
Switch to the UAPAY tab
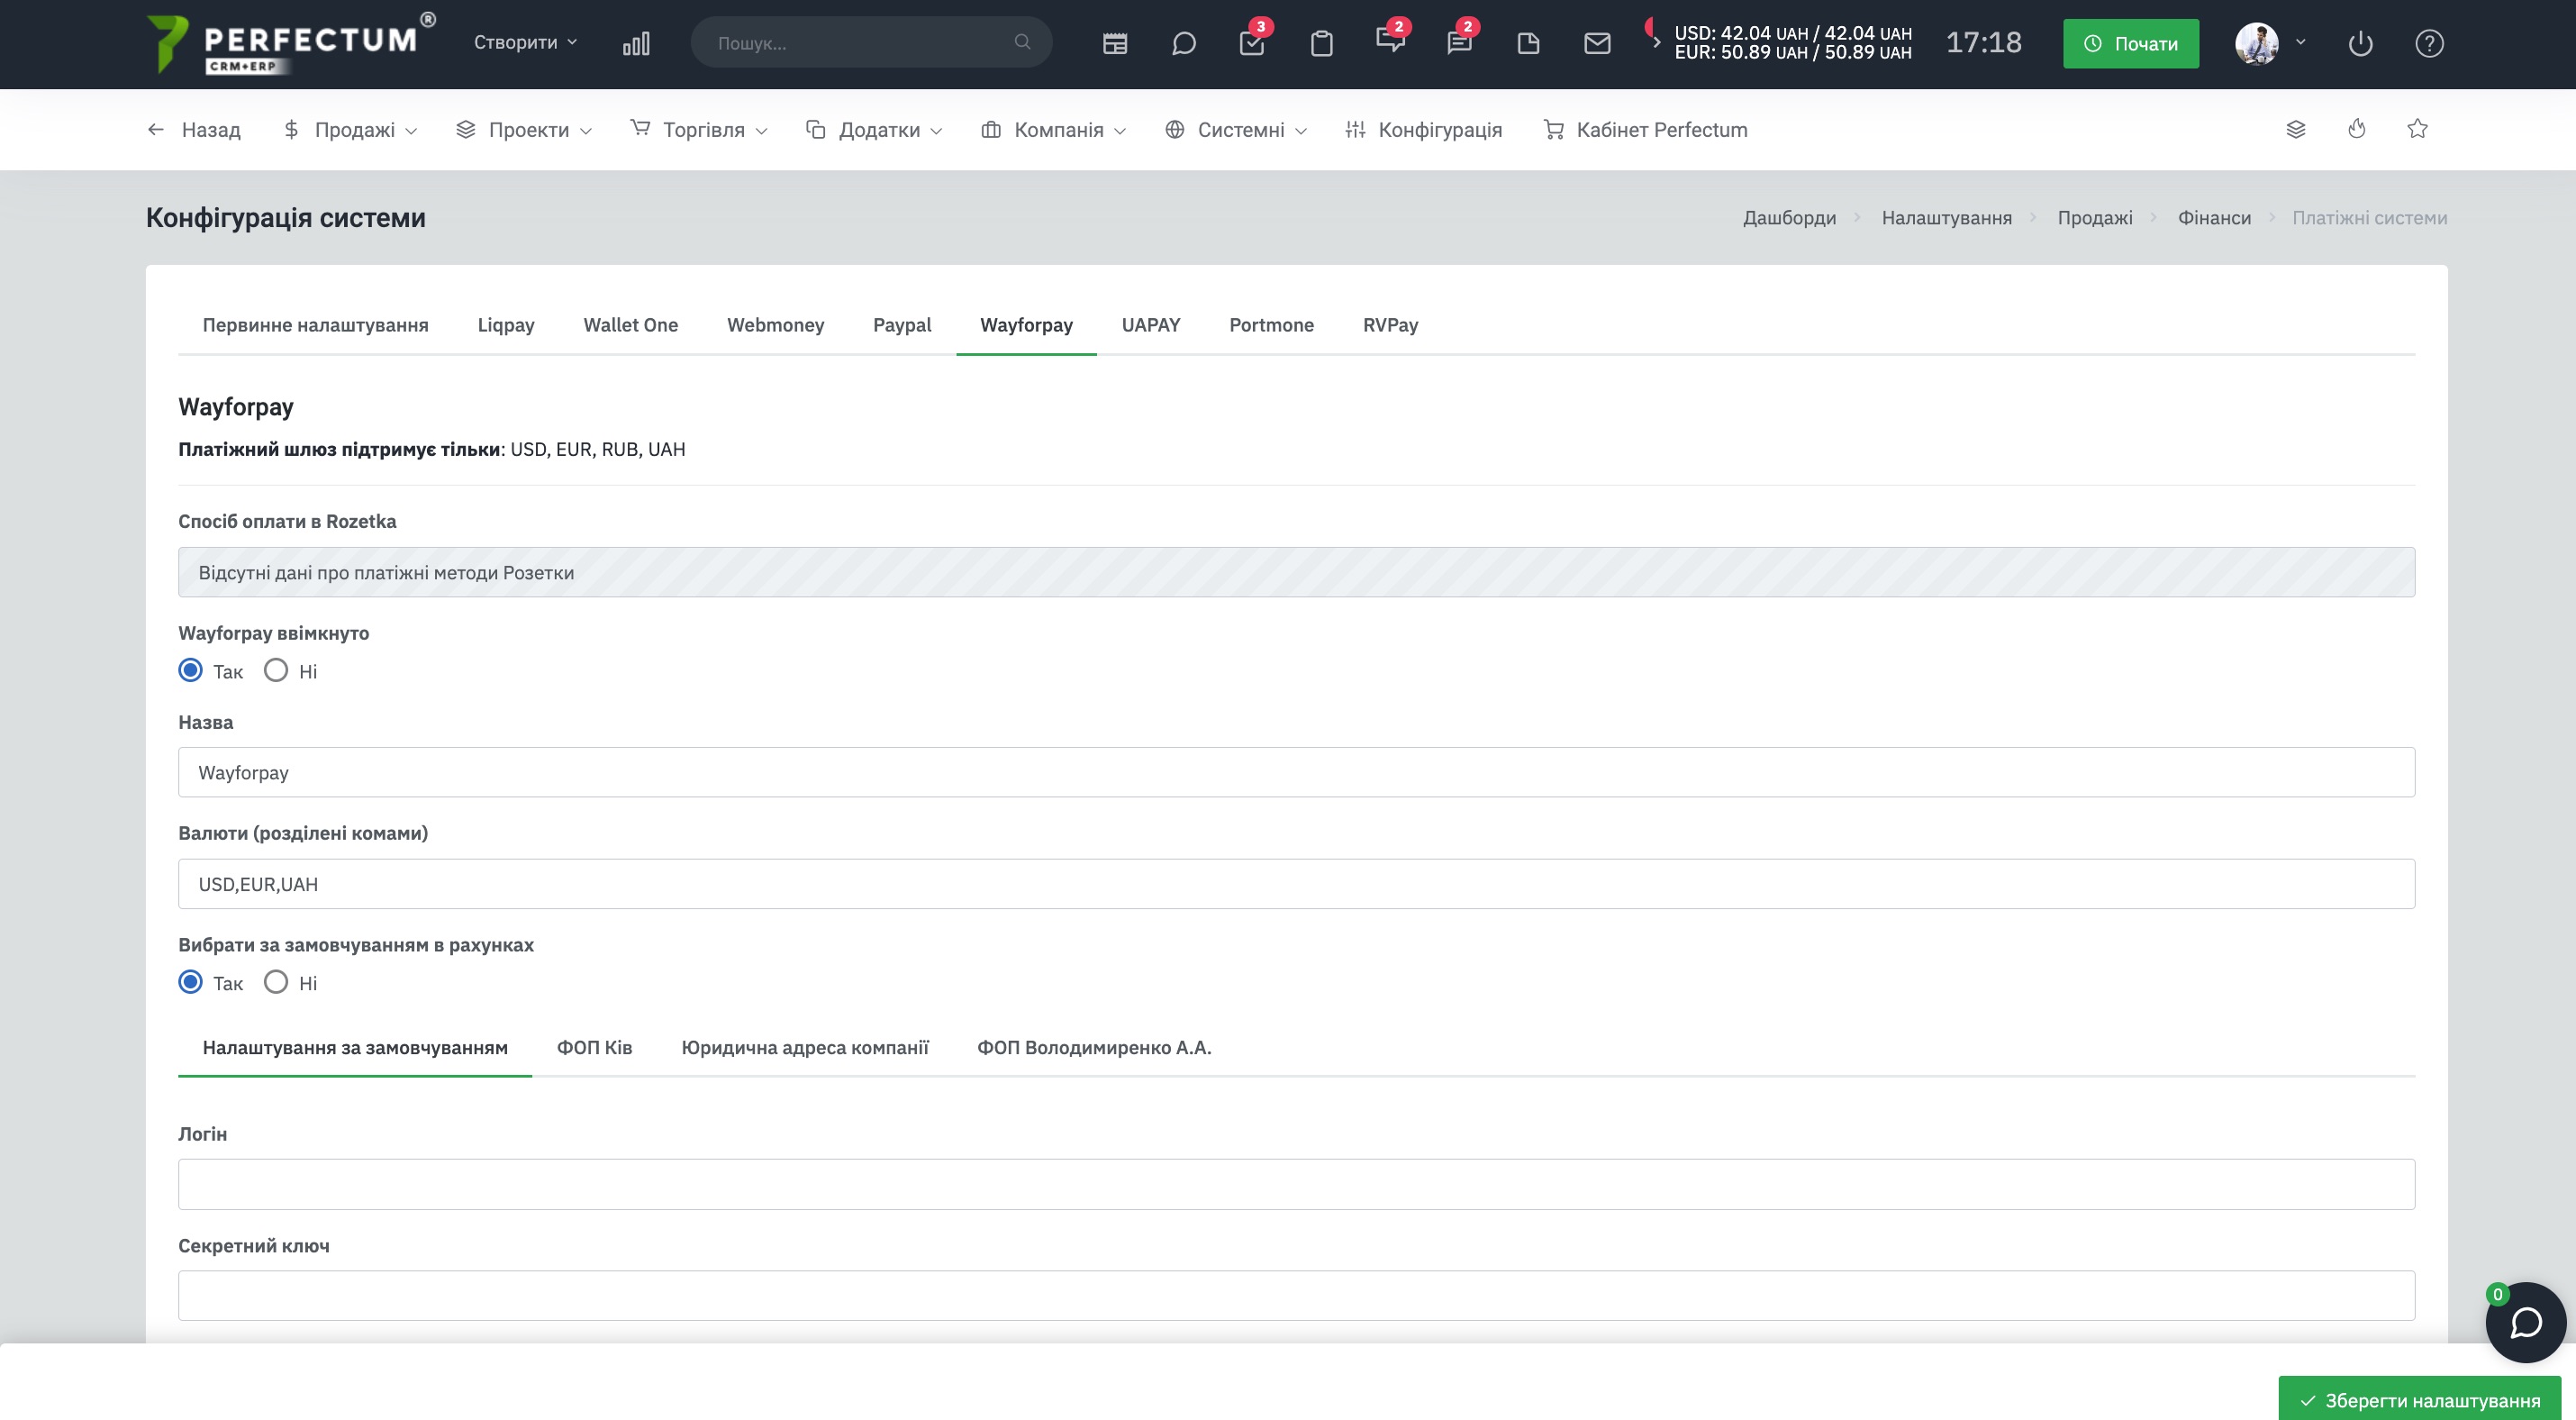pyautogui.click(x=1151, y=325)
